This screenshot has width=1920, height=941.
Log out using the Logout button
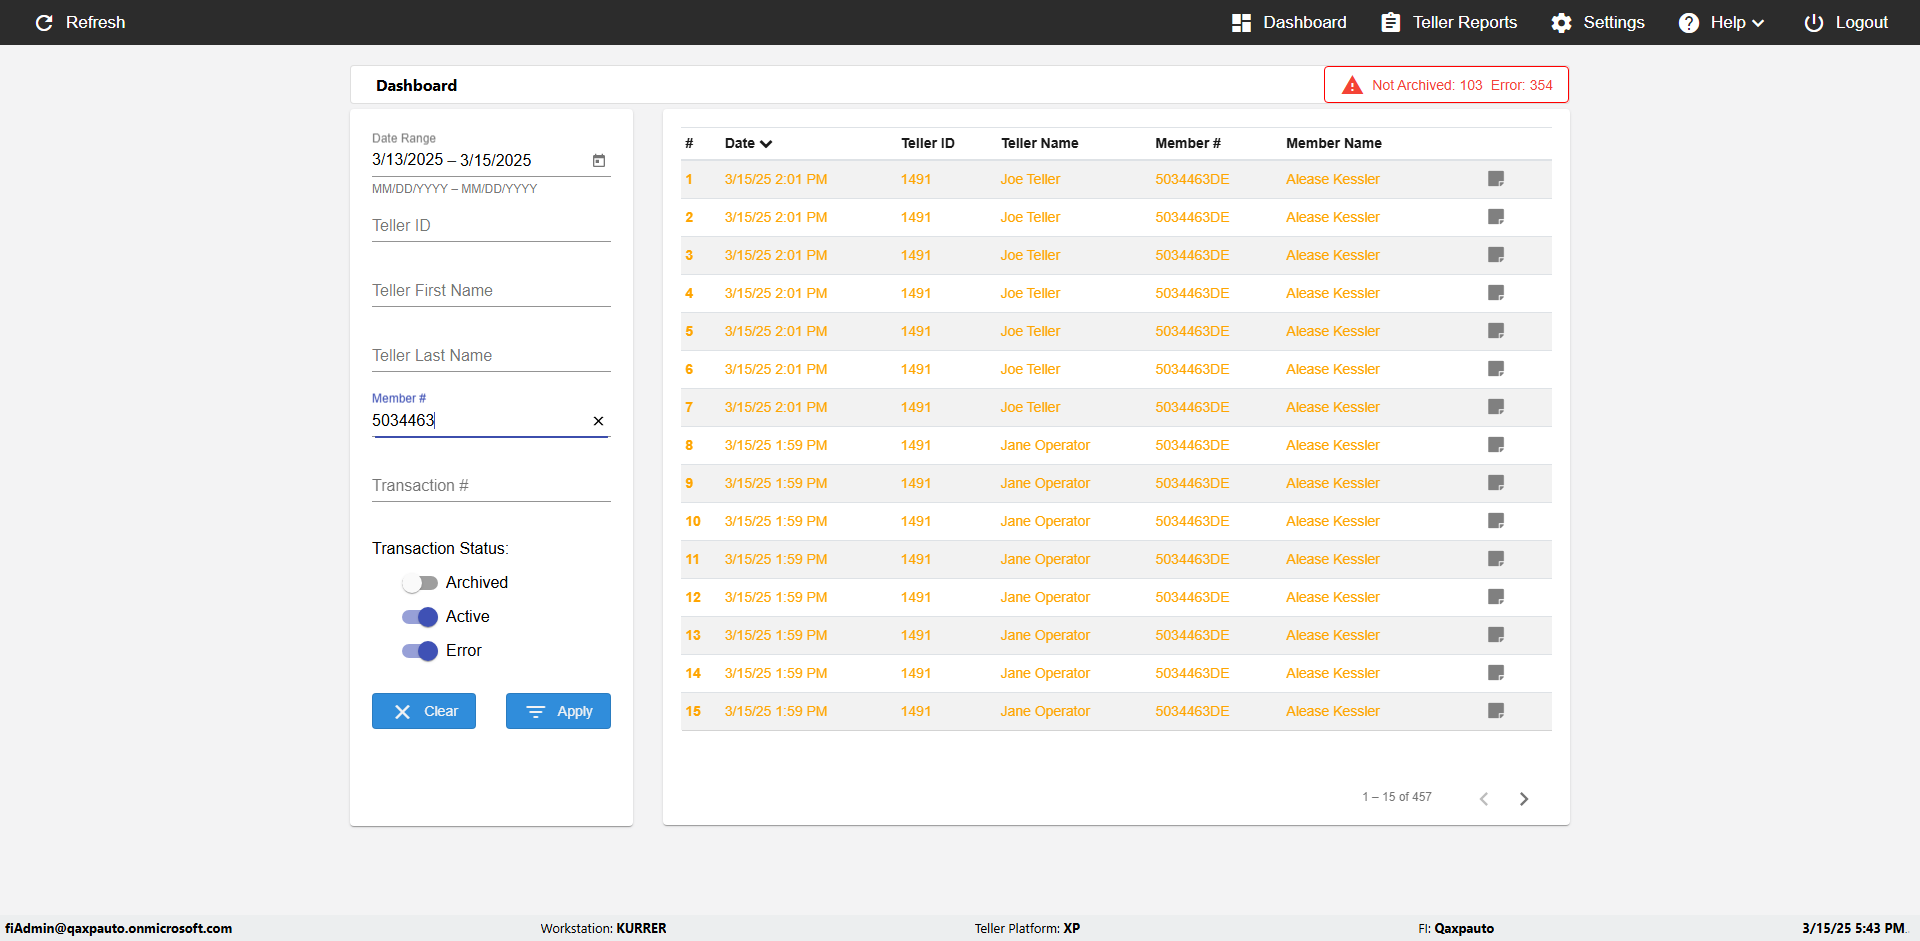click(1846, 22)
